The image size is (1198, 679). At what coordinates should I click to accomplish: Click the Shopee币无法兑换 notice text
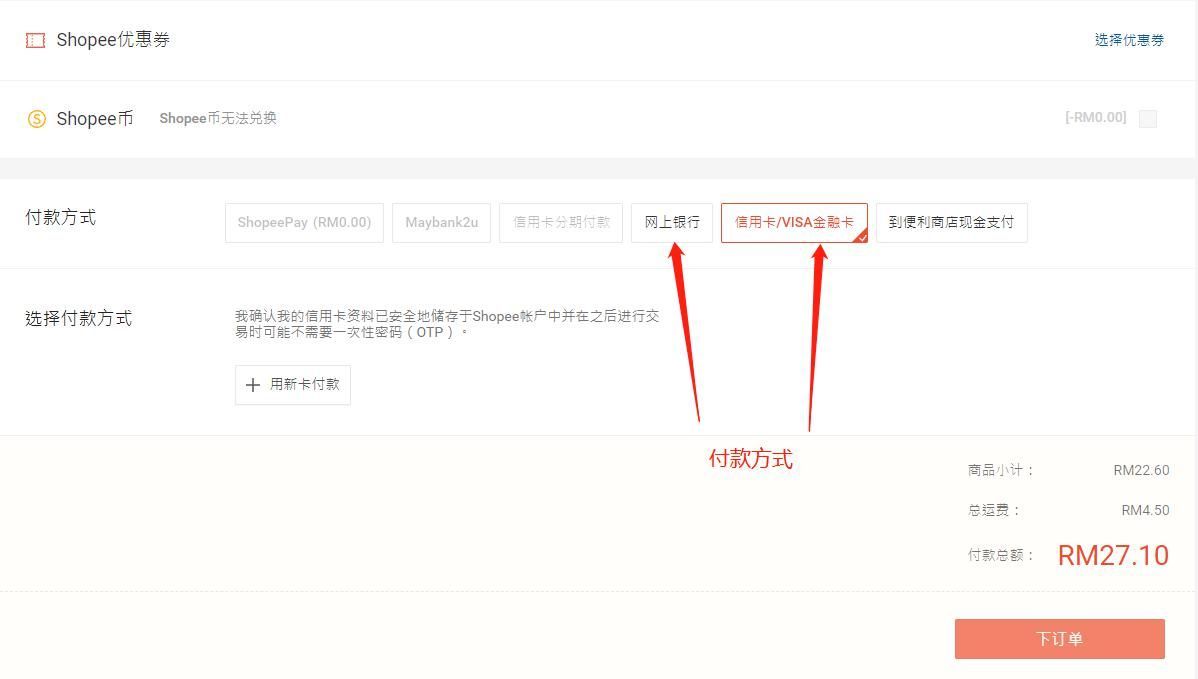tap(218, 118)
